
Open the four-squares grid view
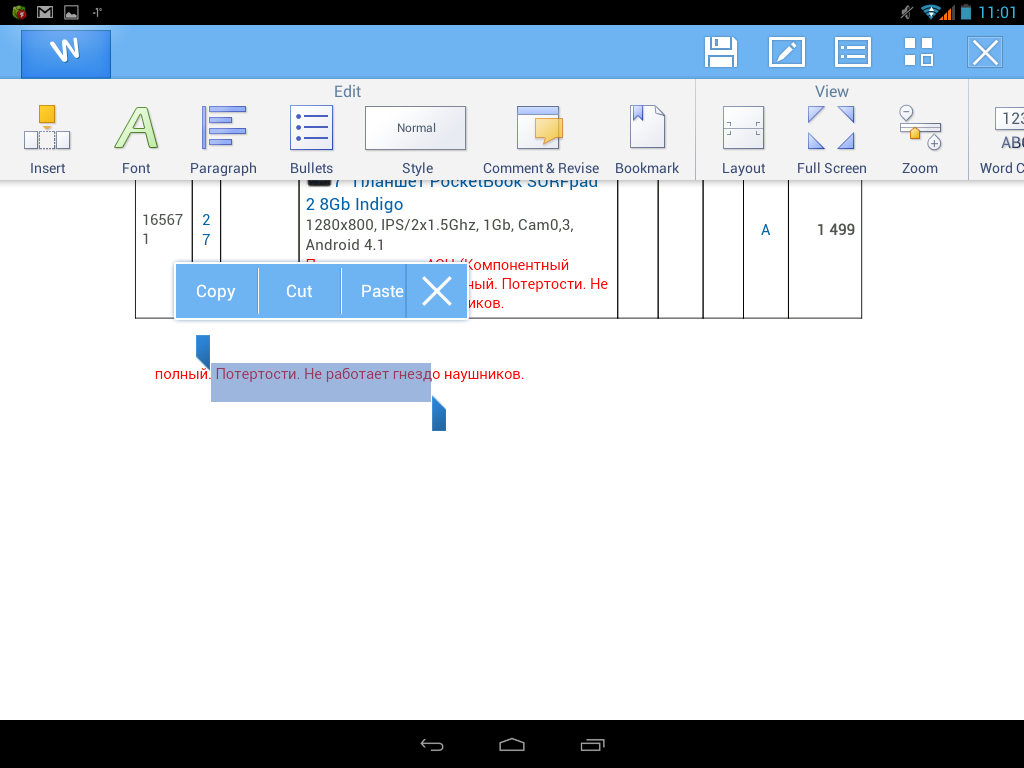click(x=918, y=52)
